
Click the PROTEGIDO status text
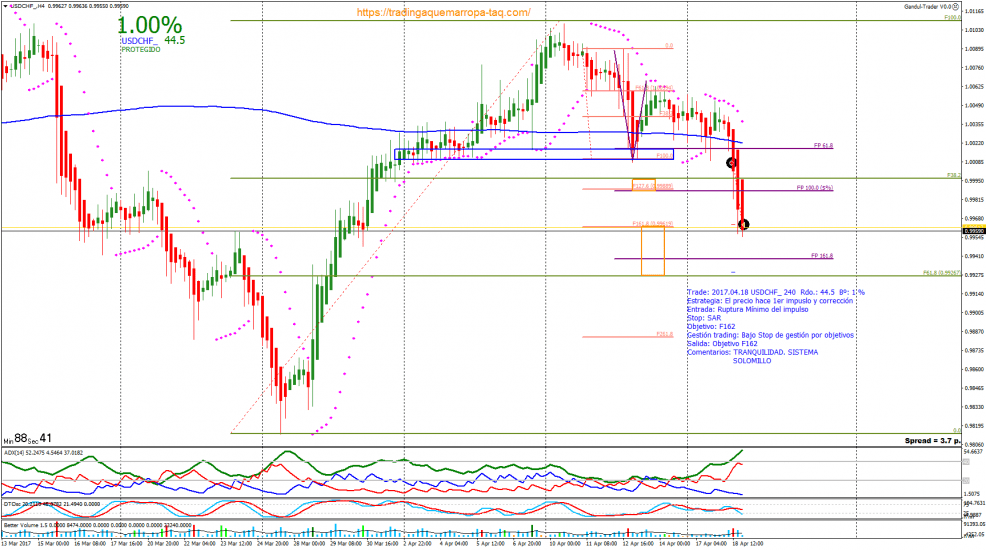[x=140, y=49]
